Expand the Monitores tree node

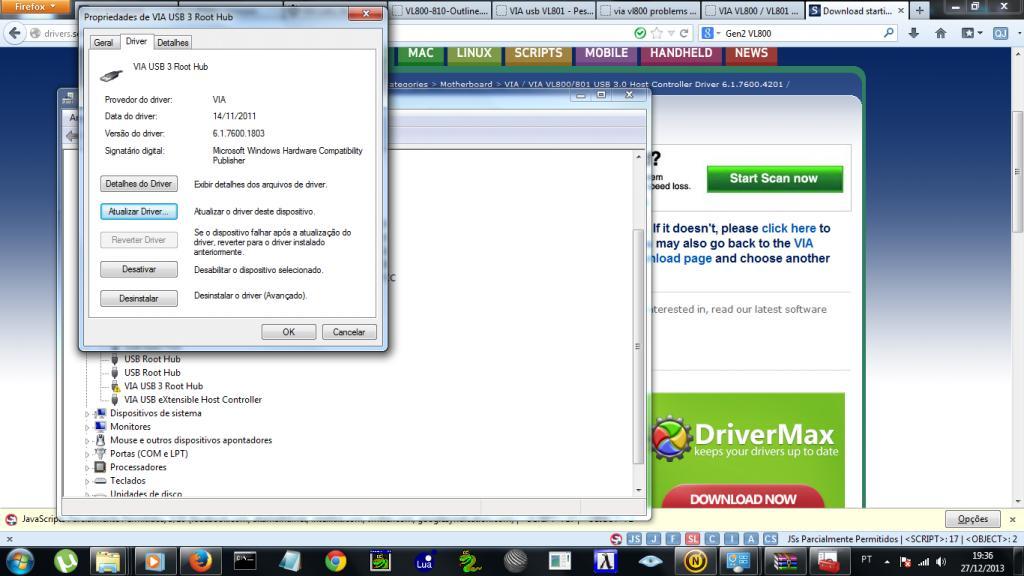[87, 427]
